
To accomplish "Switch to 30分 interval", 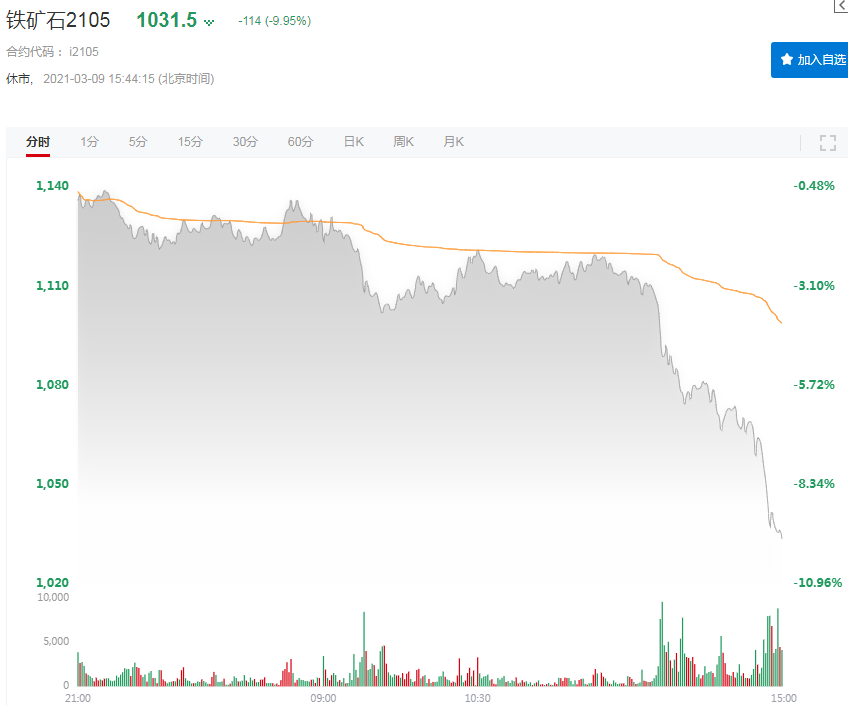I will [245, 142].
